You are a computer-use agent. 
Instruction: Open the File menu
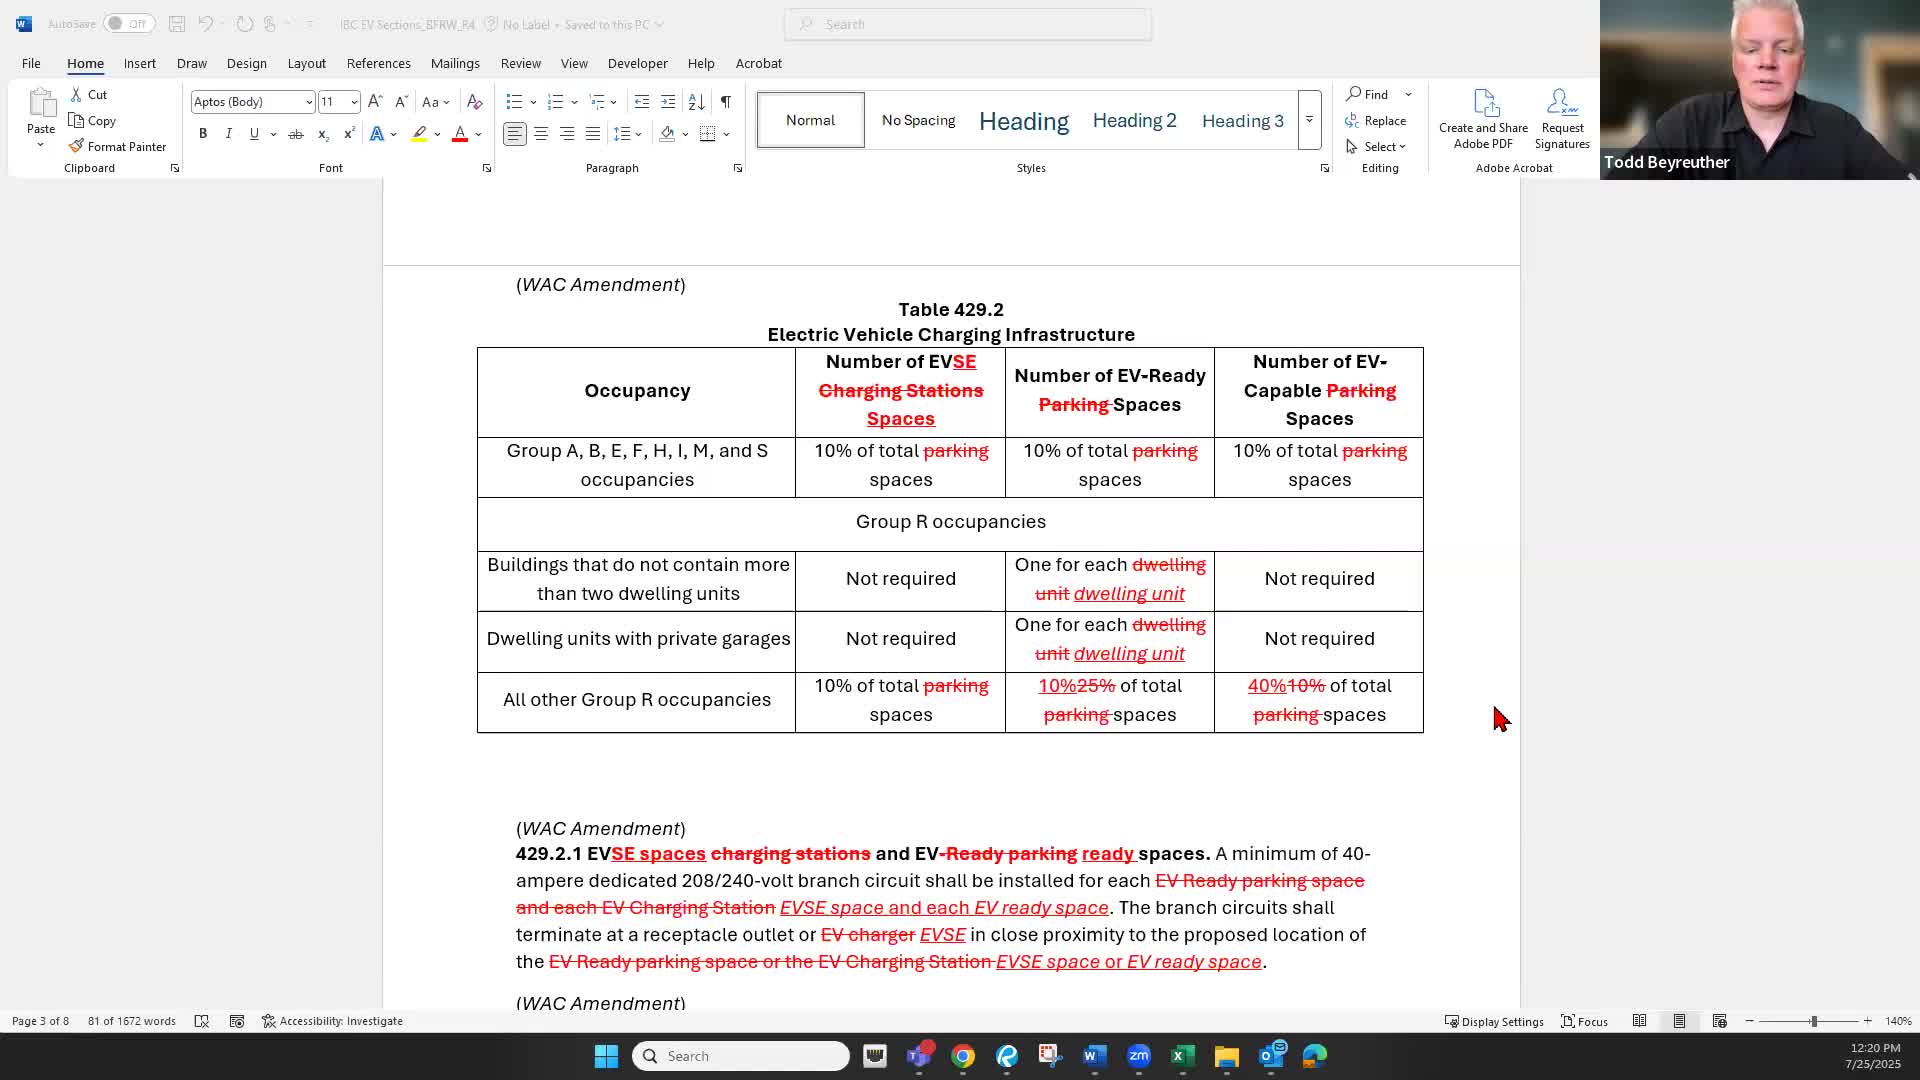click(31, 63)
